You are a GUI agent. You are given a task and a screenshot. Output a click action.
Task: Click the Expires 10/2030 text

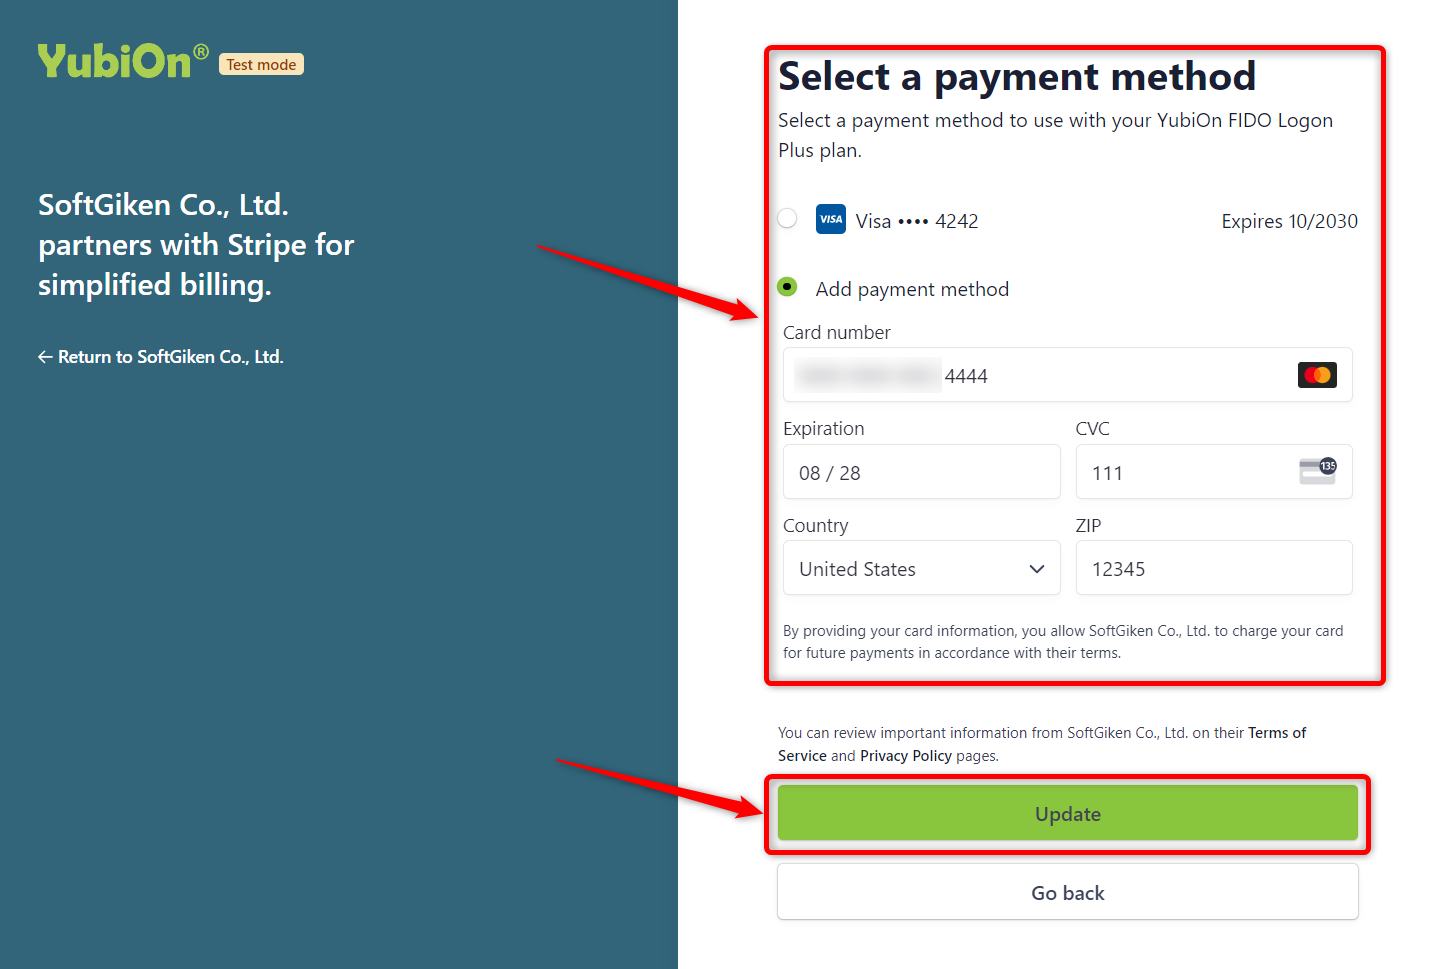click(x=1289, y=221)
